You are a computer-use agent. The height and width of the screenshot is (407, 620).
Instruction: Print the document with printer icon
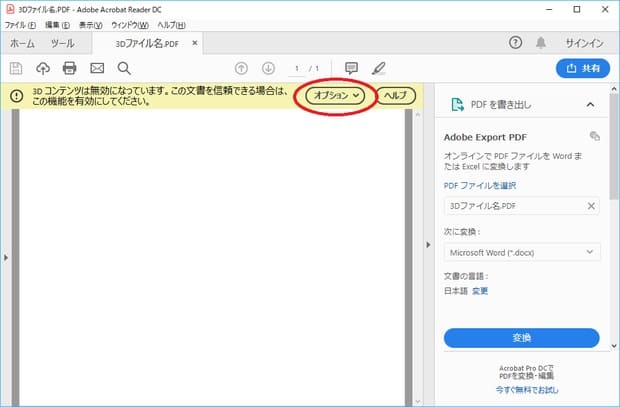(70, 68)
